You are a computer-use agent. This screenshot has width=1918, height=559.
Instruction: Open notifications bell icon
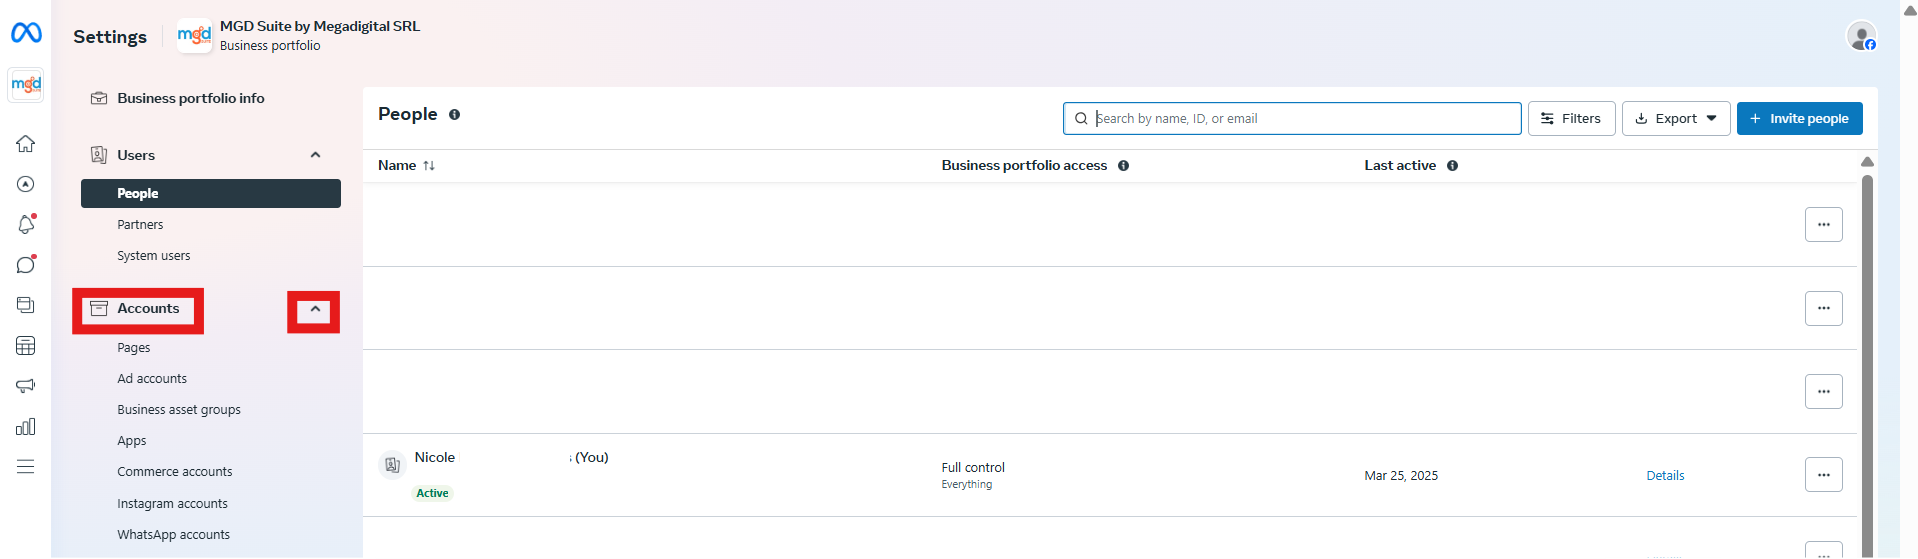click(26, 225)
